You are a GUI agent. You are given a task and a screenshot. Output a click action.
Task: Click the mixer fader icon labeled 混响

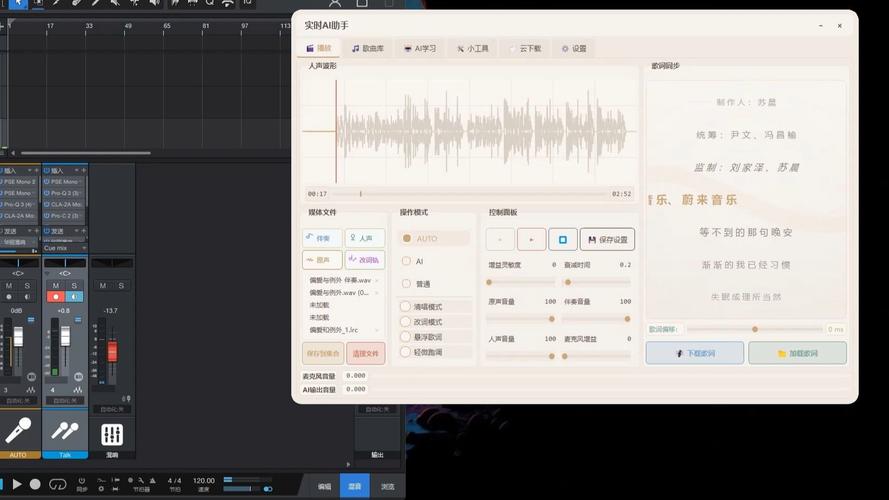click(x=112, y=434)
